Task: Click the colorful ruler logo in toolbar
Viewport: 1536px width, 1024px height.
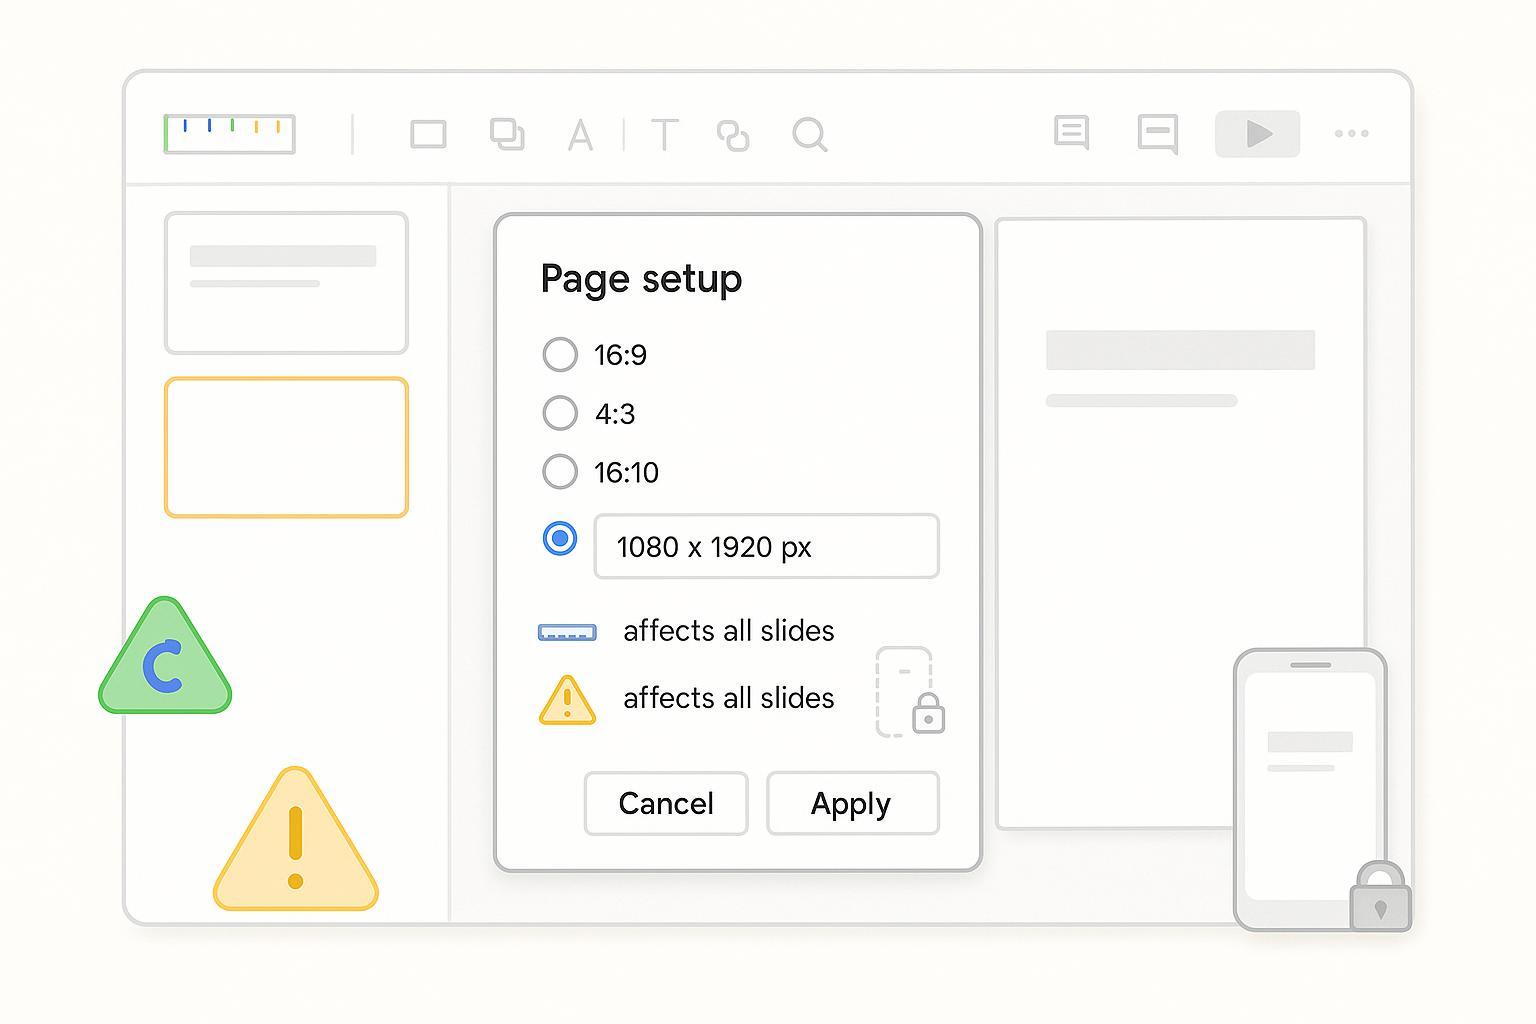Action: (x=230, y=134)
